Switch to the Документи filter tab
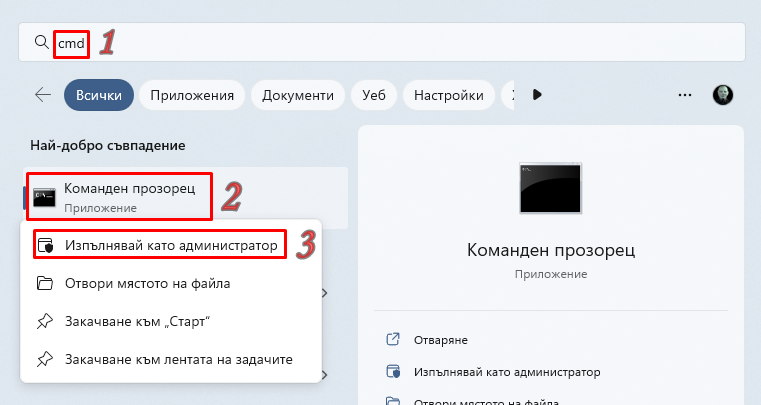This screenshot has width=761, height=405. coord(298,95)
